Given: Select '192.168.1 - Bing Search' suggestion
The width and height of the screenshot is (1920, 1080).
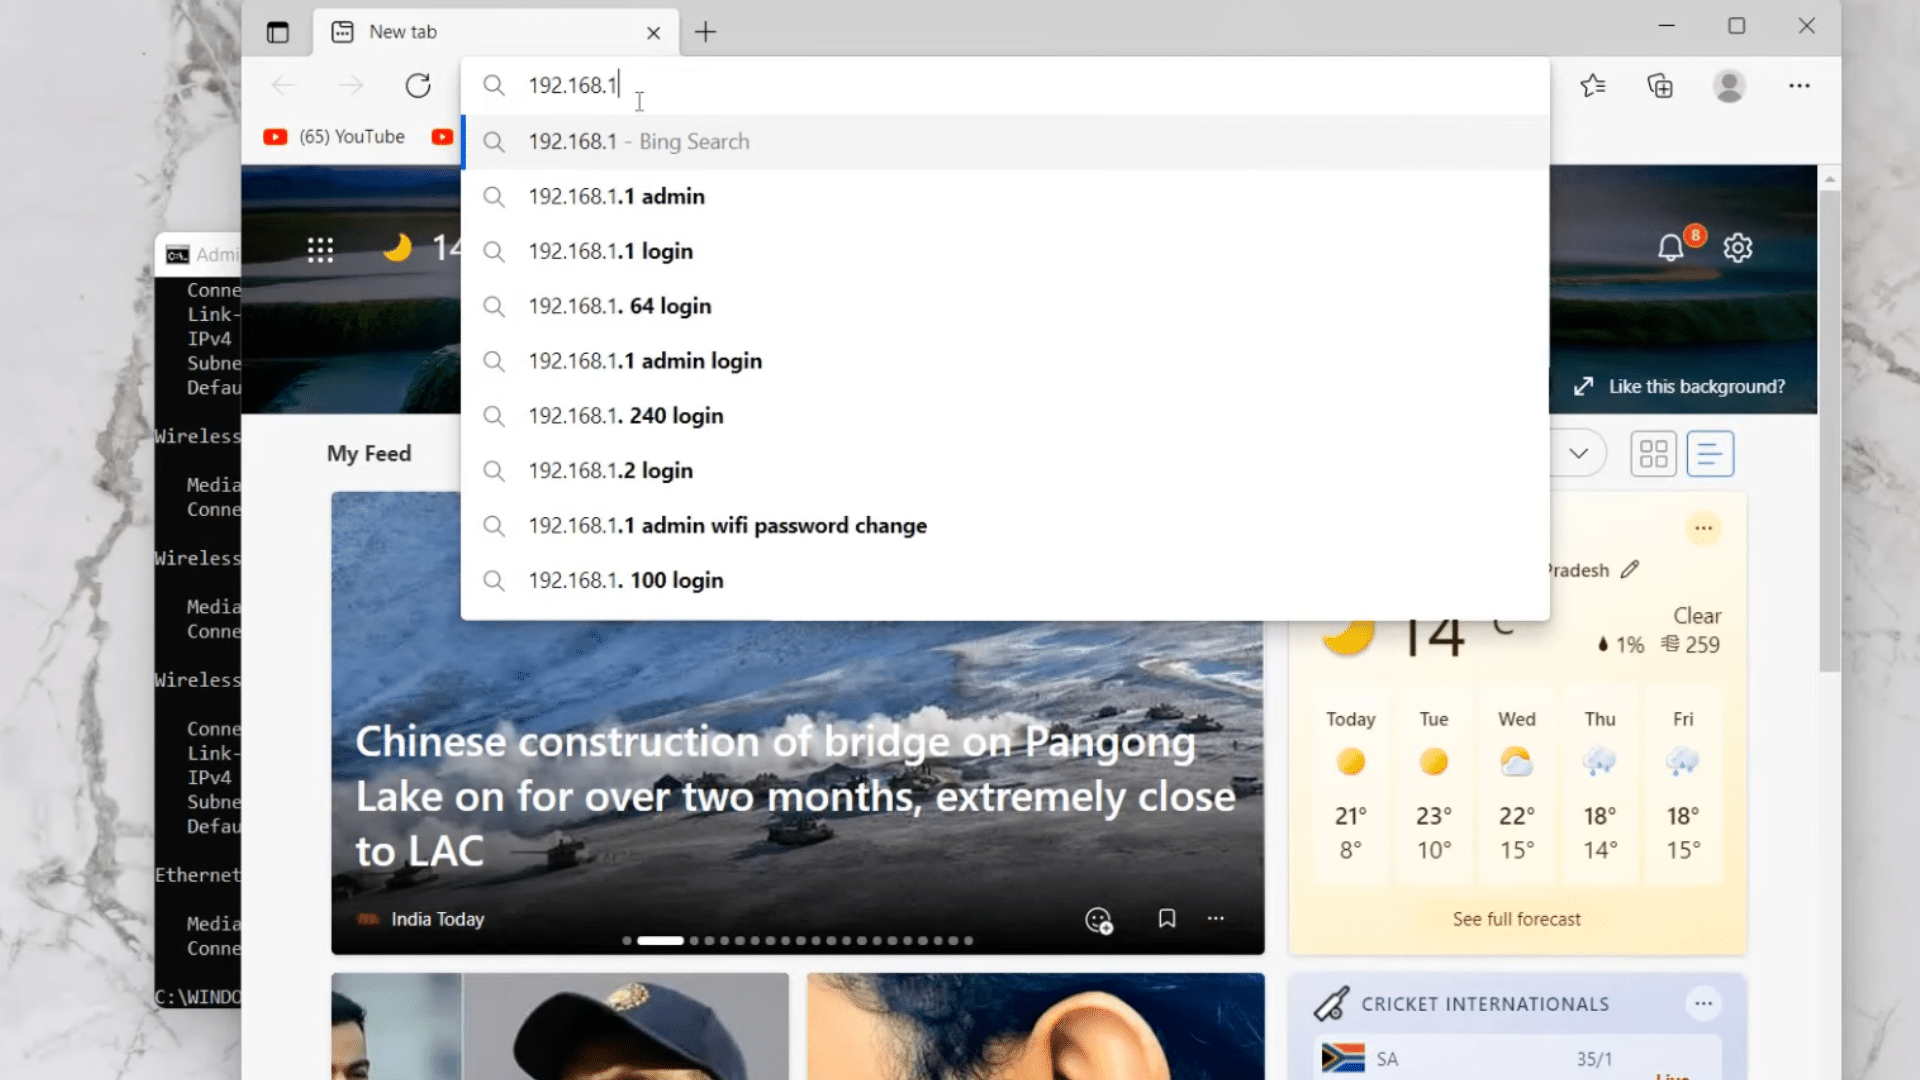Looking at the screenshot, I should (1005, 142).
